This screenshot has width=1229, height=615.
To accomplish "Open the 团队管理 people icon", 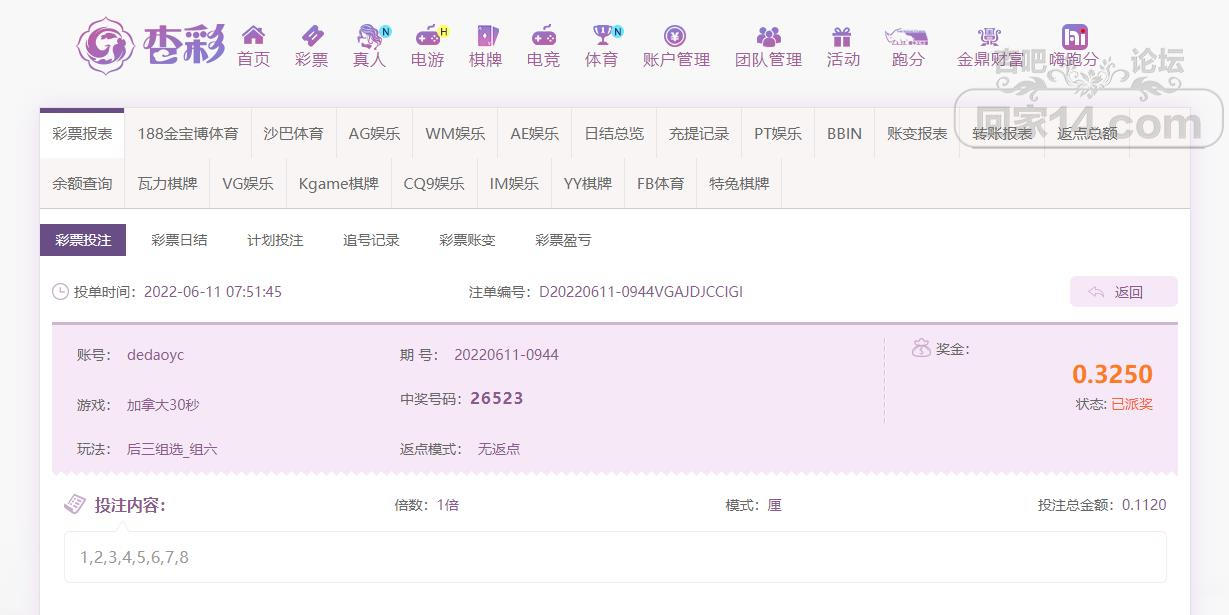I will click(x=769, y=36).
